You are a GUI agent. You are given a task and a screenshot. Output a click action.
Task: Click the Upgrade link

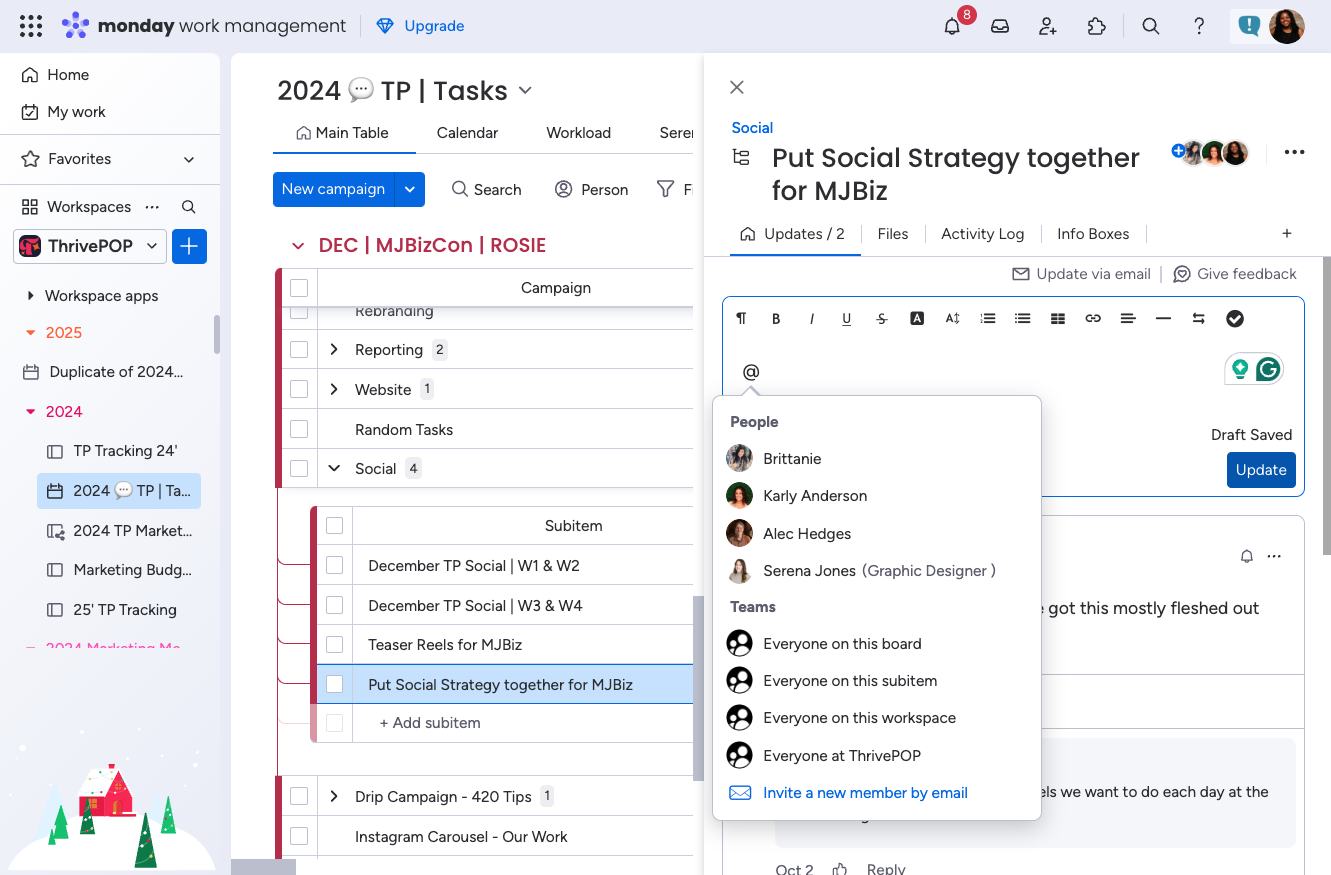(x=420, y=26)
